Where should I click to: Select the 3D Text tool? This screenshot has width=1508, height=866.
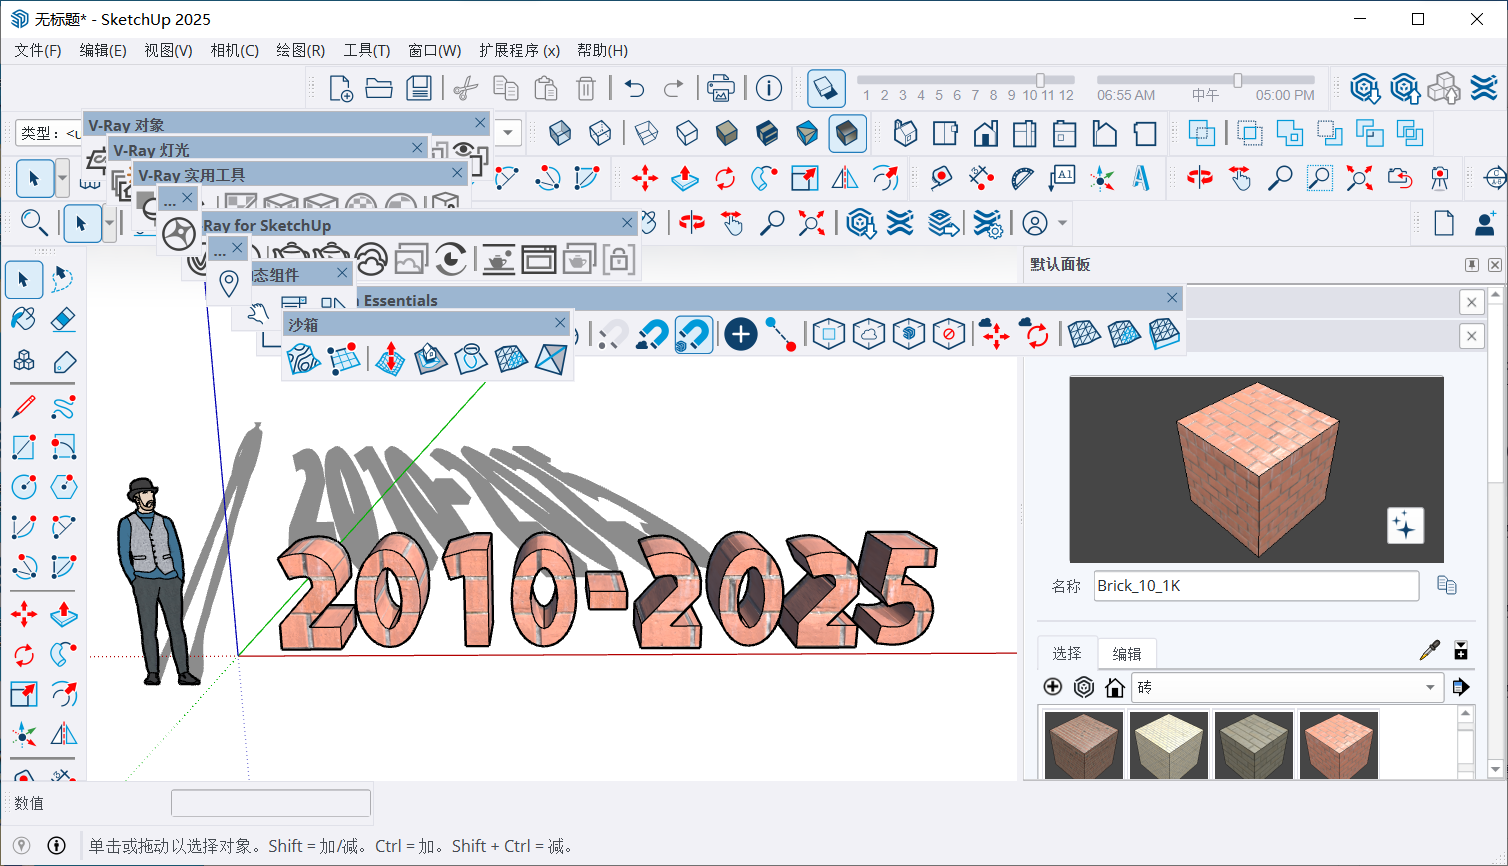pos(1142,178)
